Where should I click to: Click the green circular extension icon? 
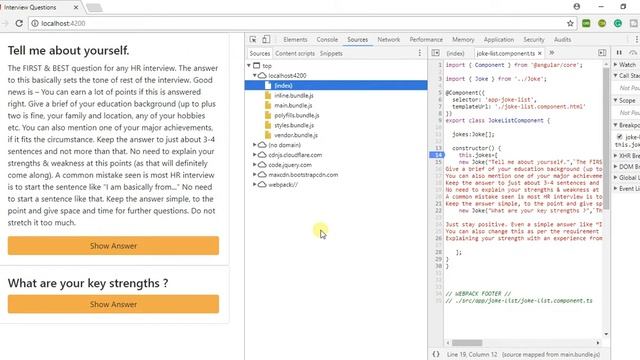click(x=618, y=23)
